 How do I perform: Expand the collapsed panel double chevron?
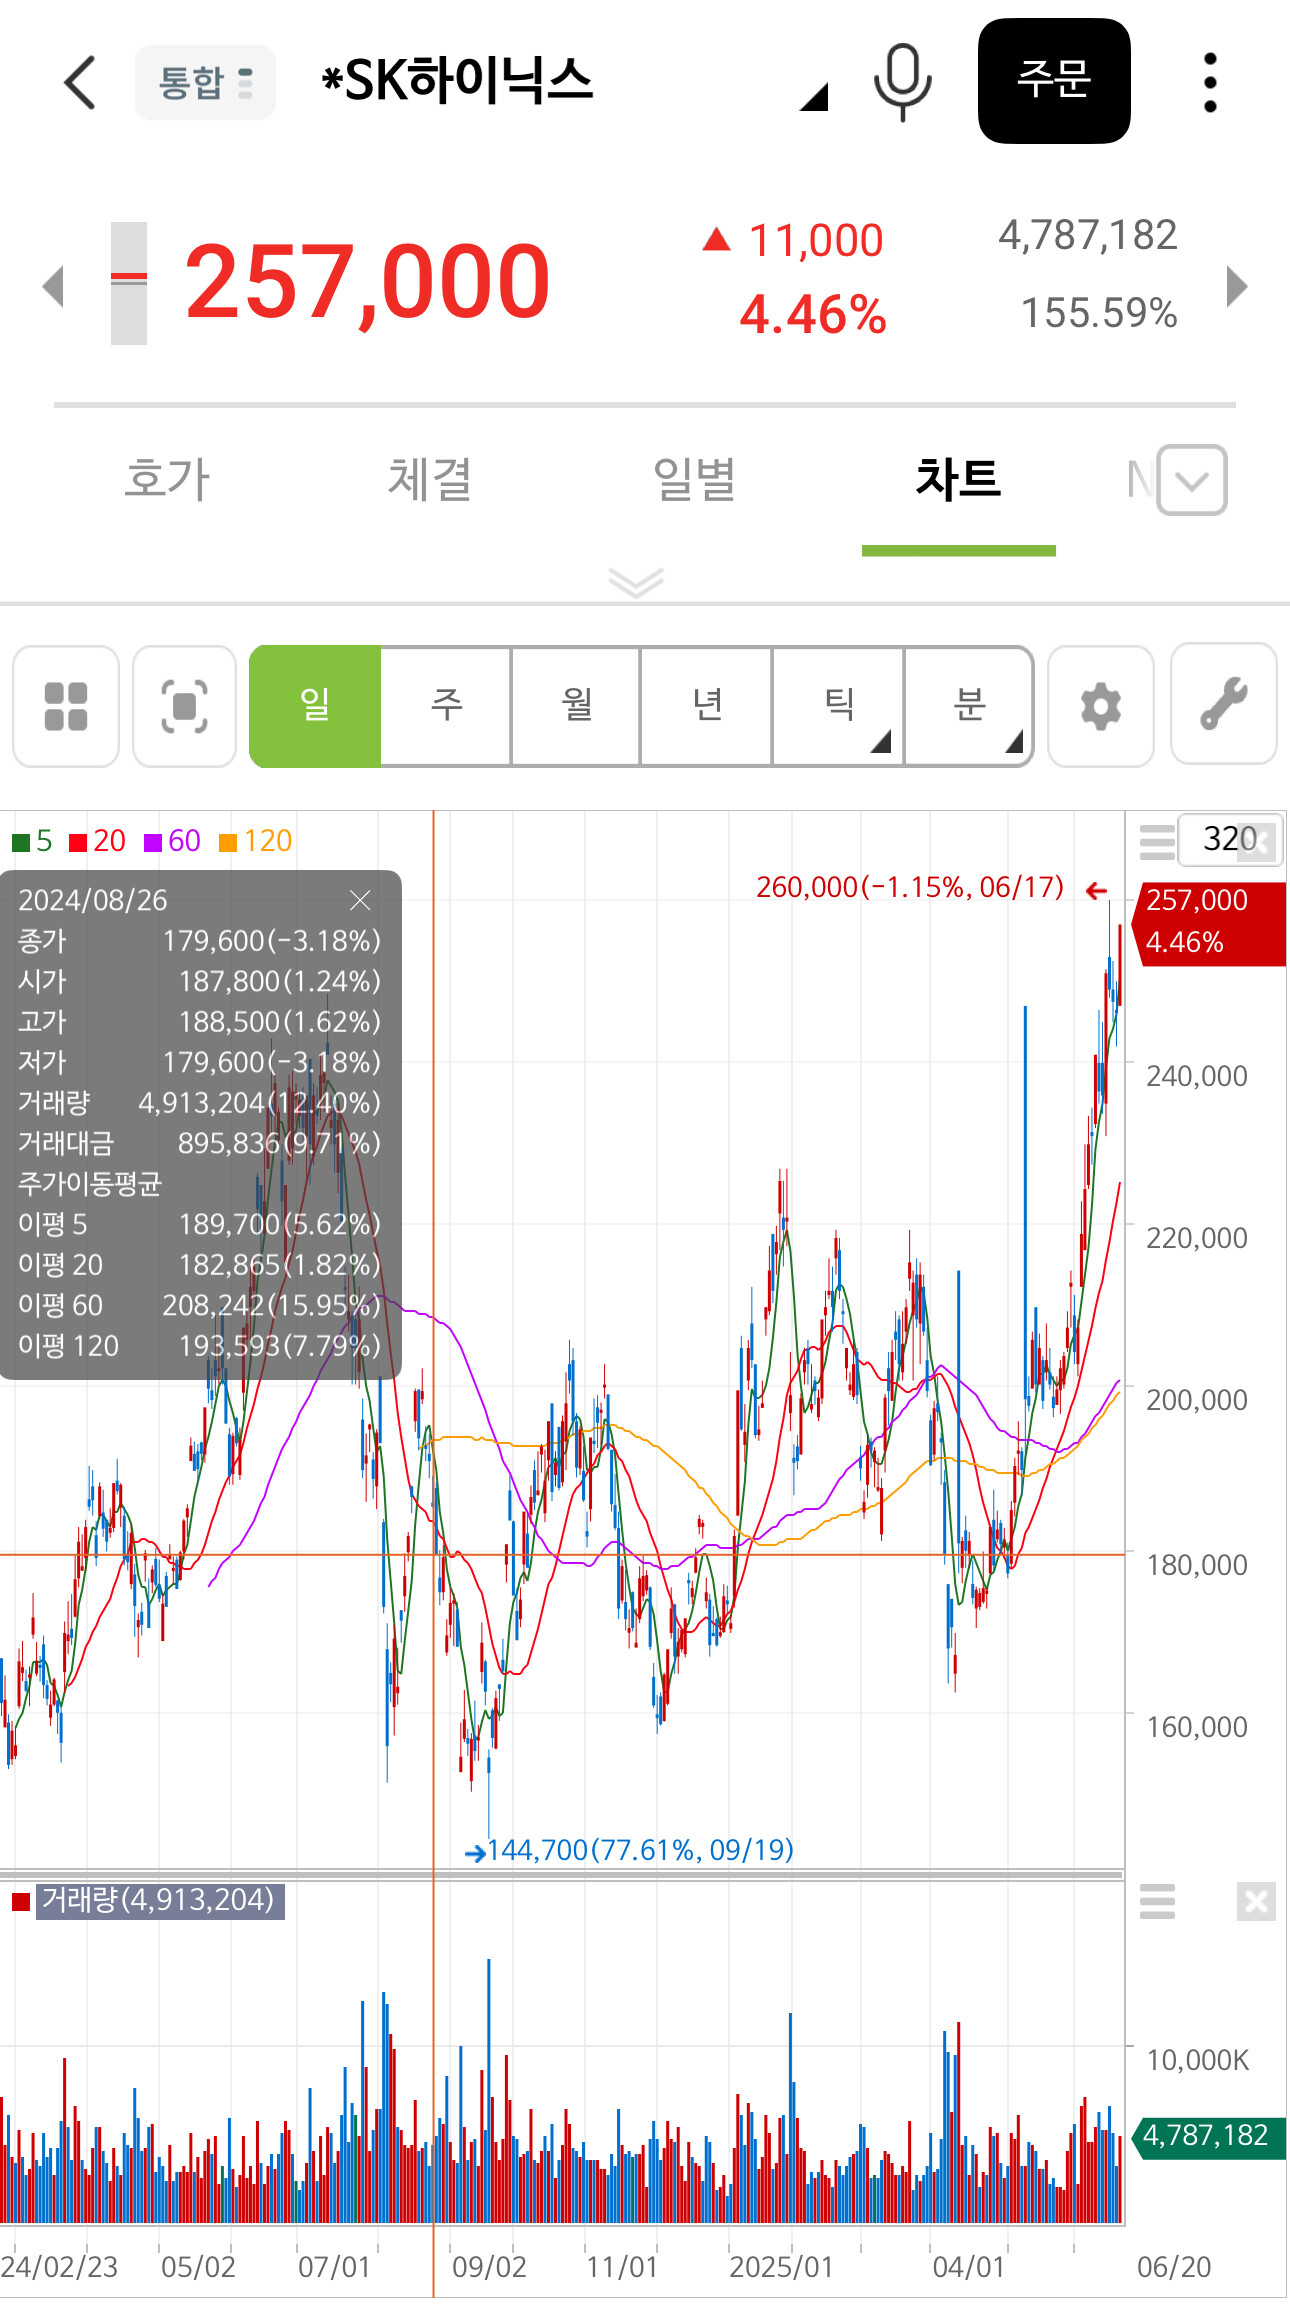tap(636, 582)
